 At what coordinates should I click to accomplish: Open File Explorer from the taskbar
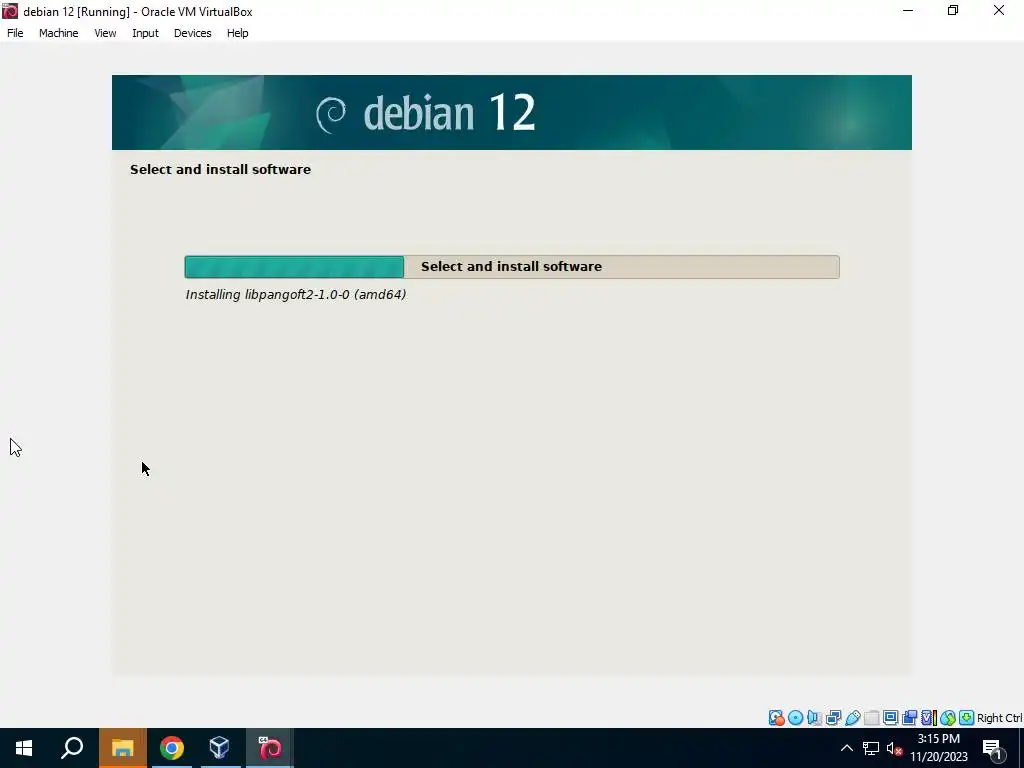[122, 748]
